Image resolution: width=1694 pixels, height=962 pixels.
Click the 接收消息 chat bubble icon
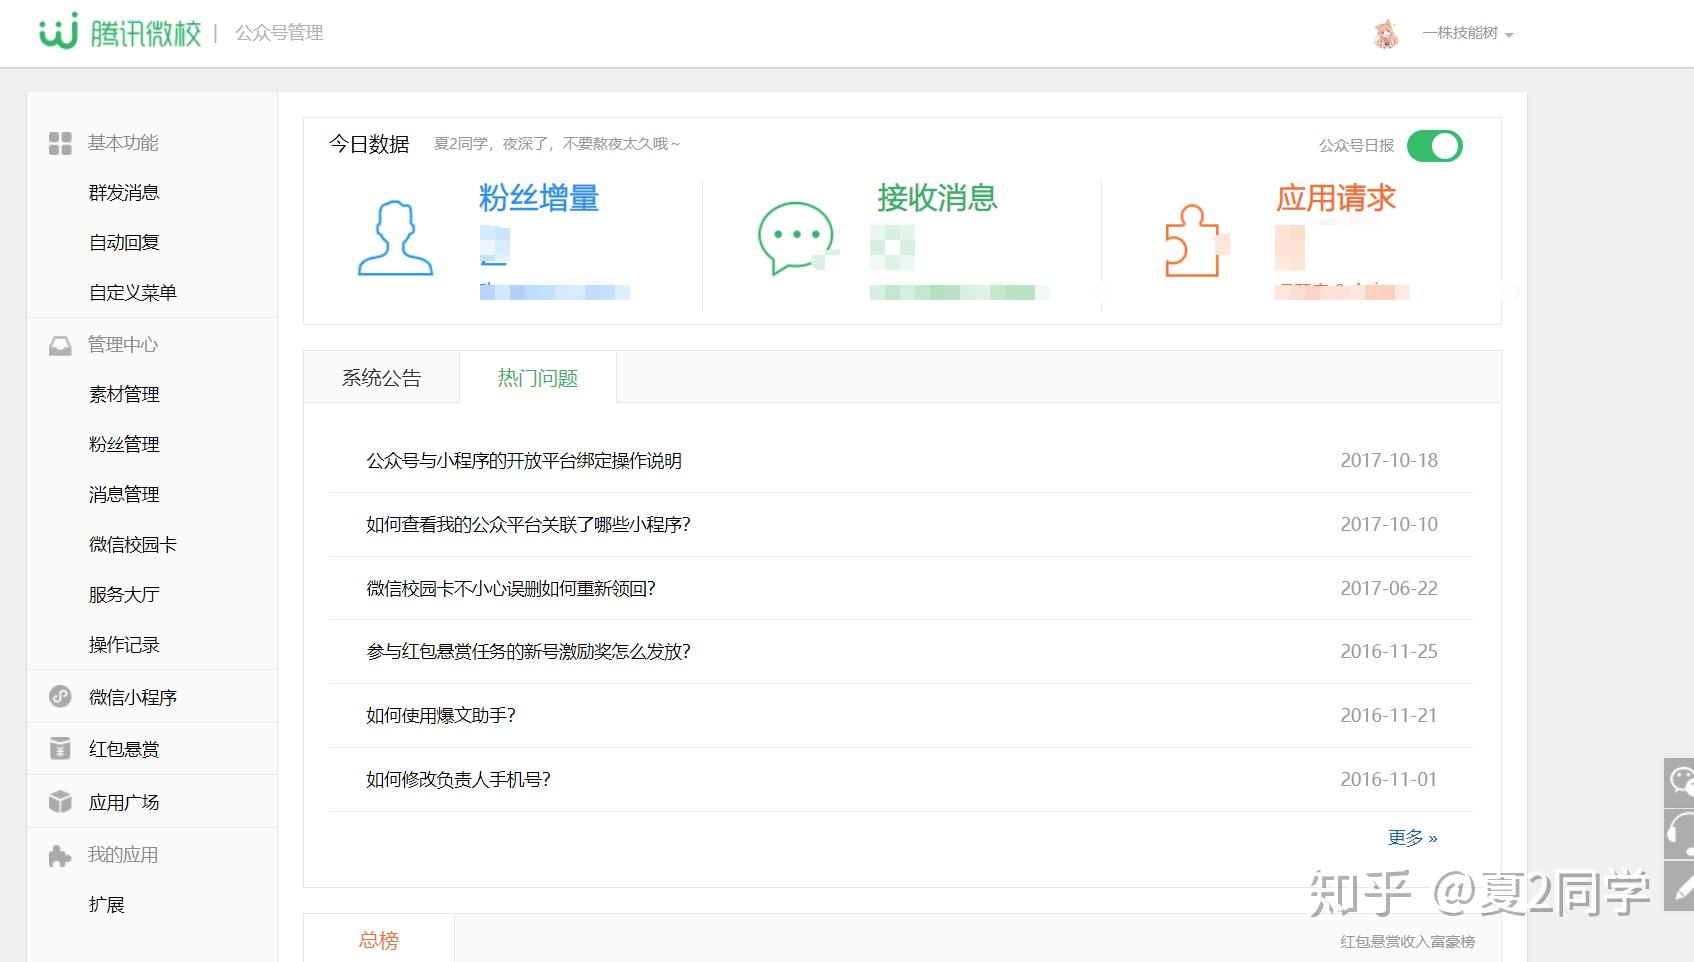point(796,238)
